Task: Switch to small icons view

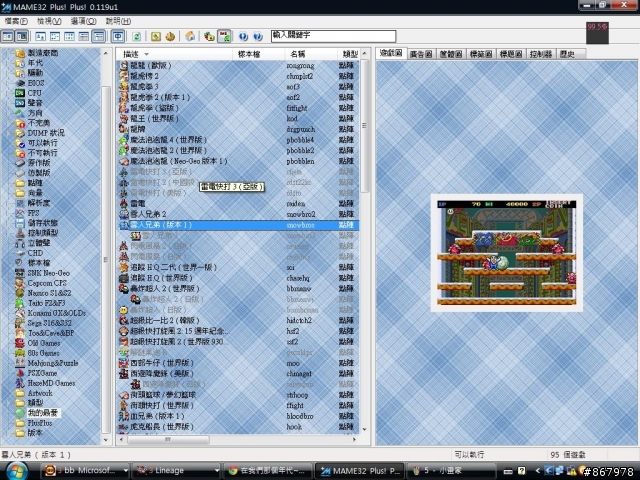Action: (55, 37)
